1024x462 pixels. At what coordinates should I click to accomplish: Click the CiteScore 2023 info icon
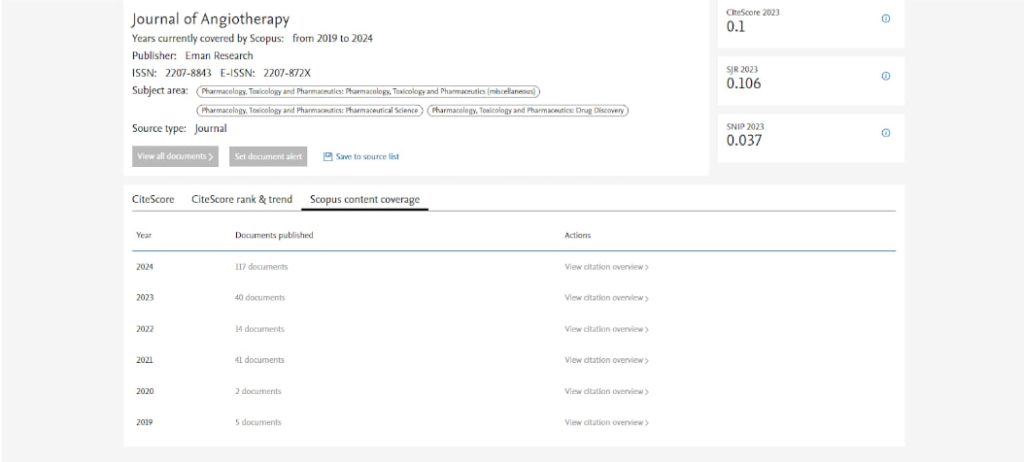tap(885, 19)
